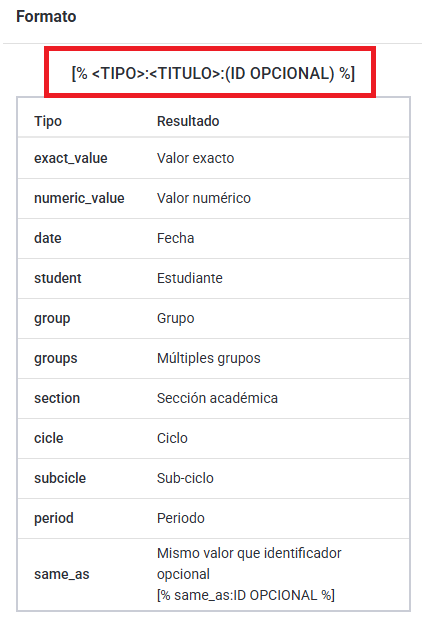Select the group type row
Viewport: 425px width, 617px height.
(213, 318)
